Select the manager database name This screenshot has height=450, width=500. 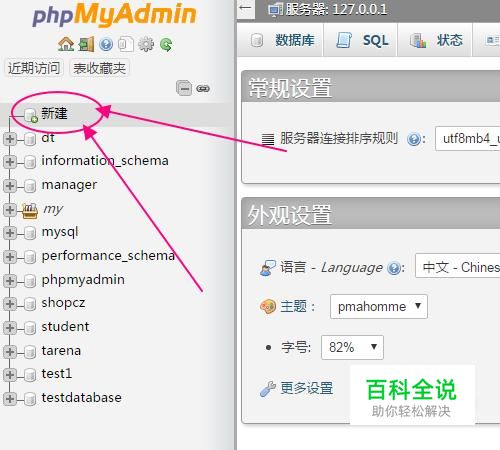pyautogui.click(x=69, y=185)
